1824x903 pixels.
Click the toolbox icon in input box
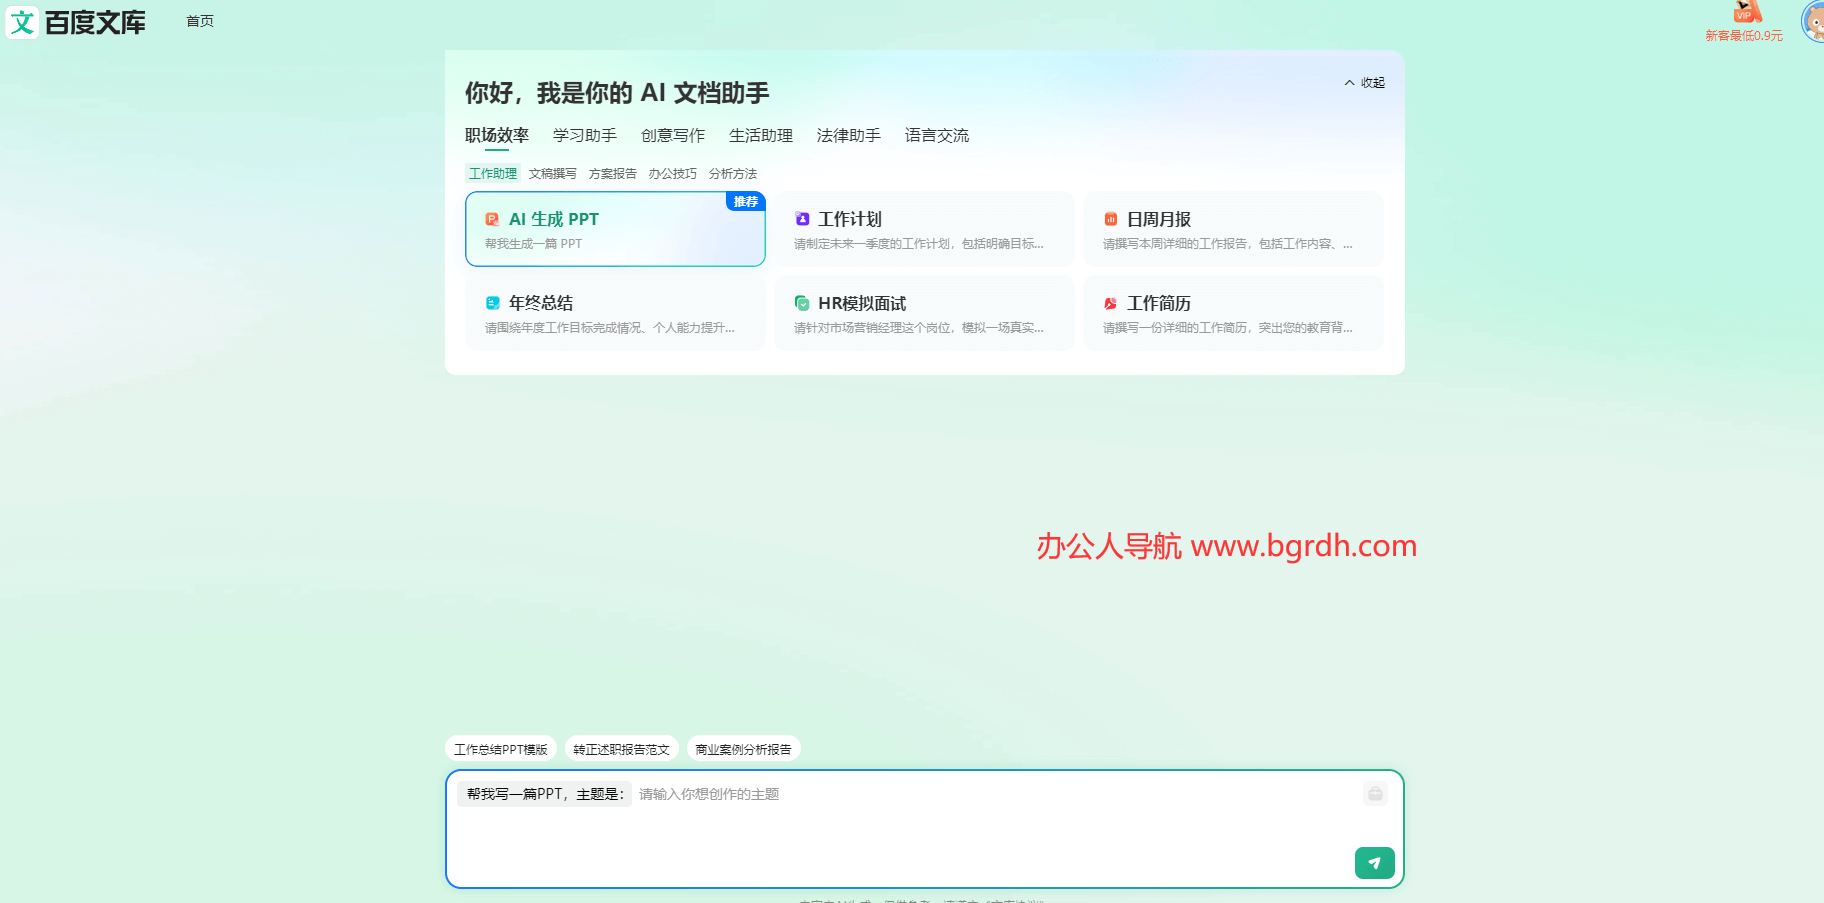tap(1376, 794)
